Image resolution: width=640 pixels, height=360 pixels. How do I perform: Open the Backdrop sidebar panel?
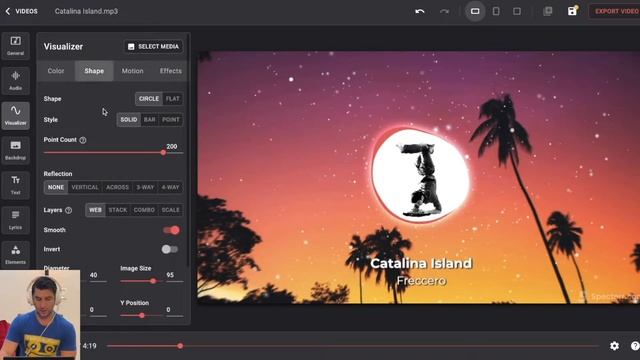point(16,150)
